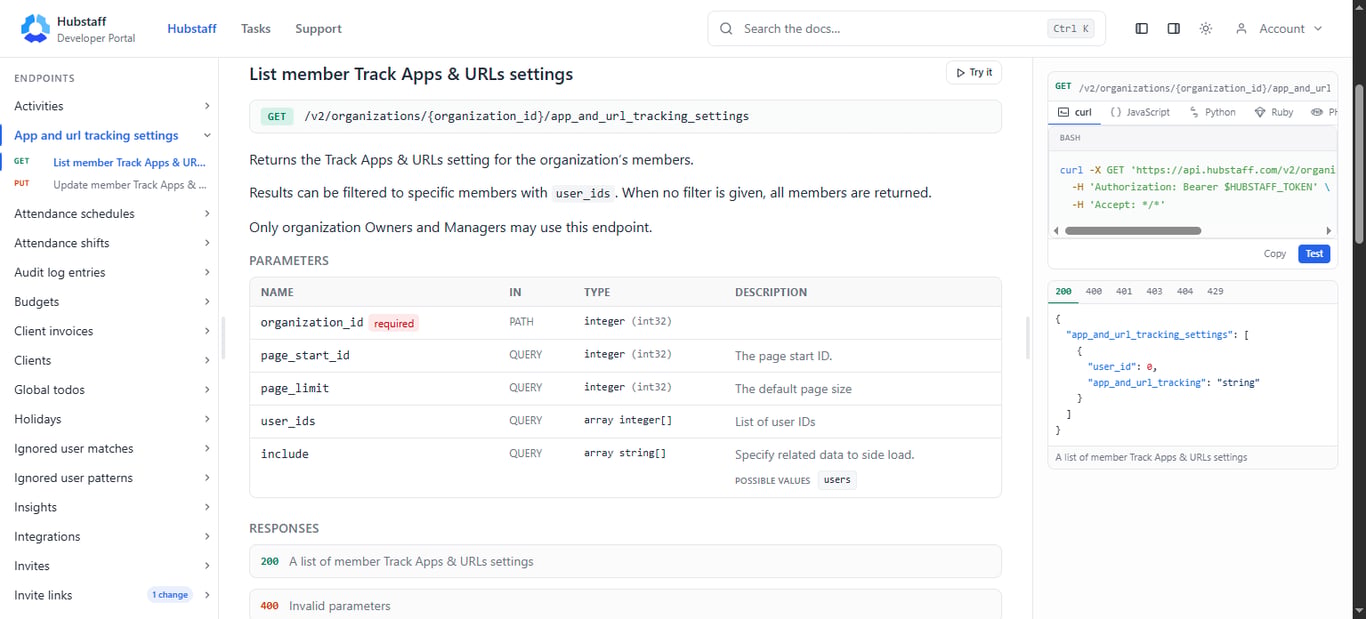Show the 429 response example
Image resolution: width=1366 pixels, height=619 pixels.
click(x=1215, y=292)
